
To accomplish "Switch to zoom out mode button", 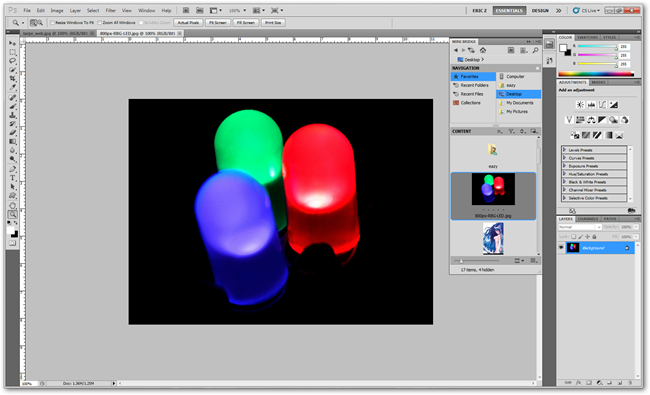I will point(40,23).
